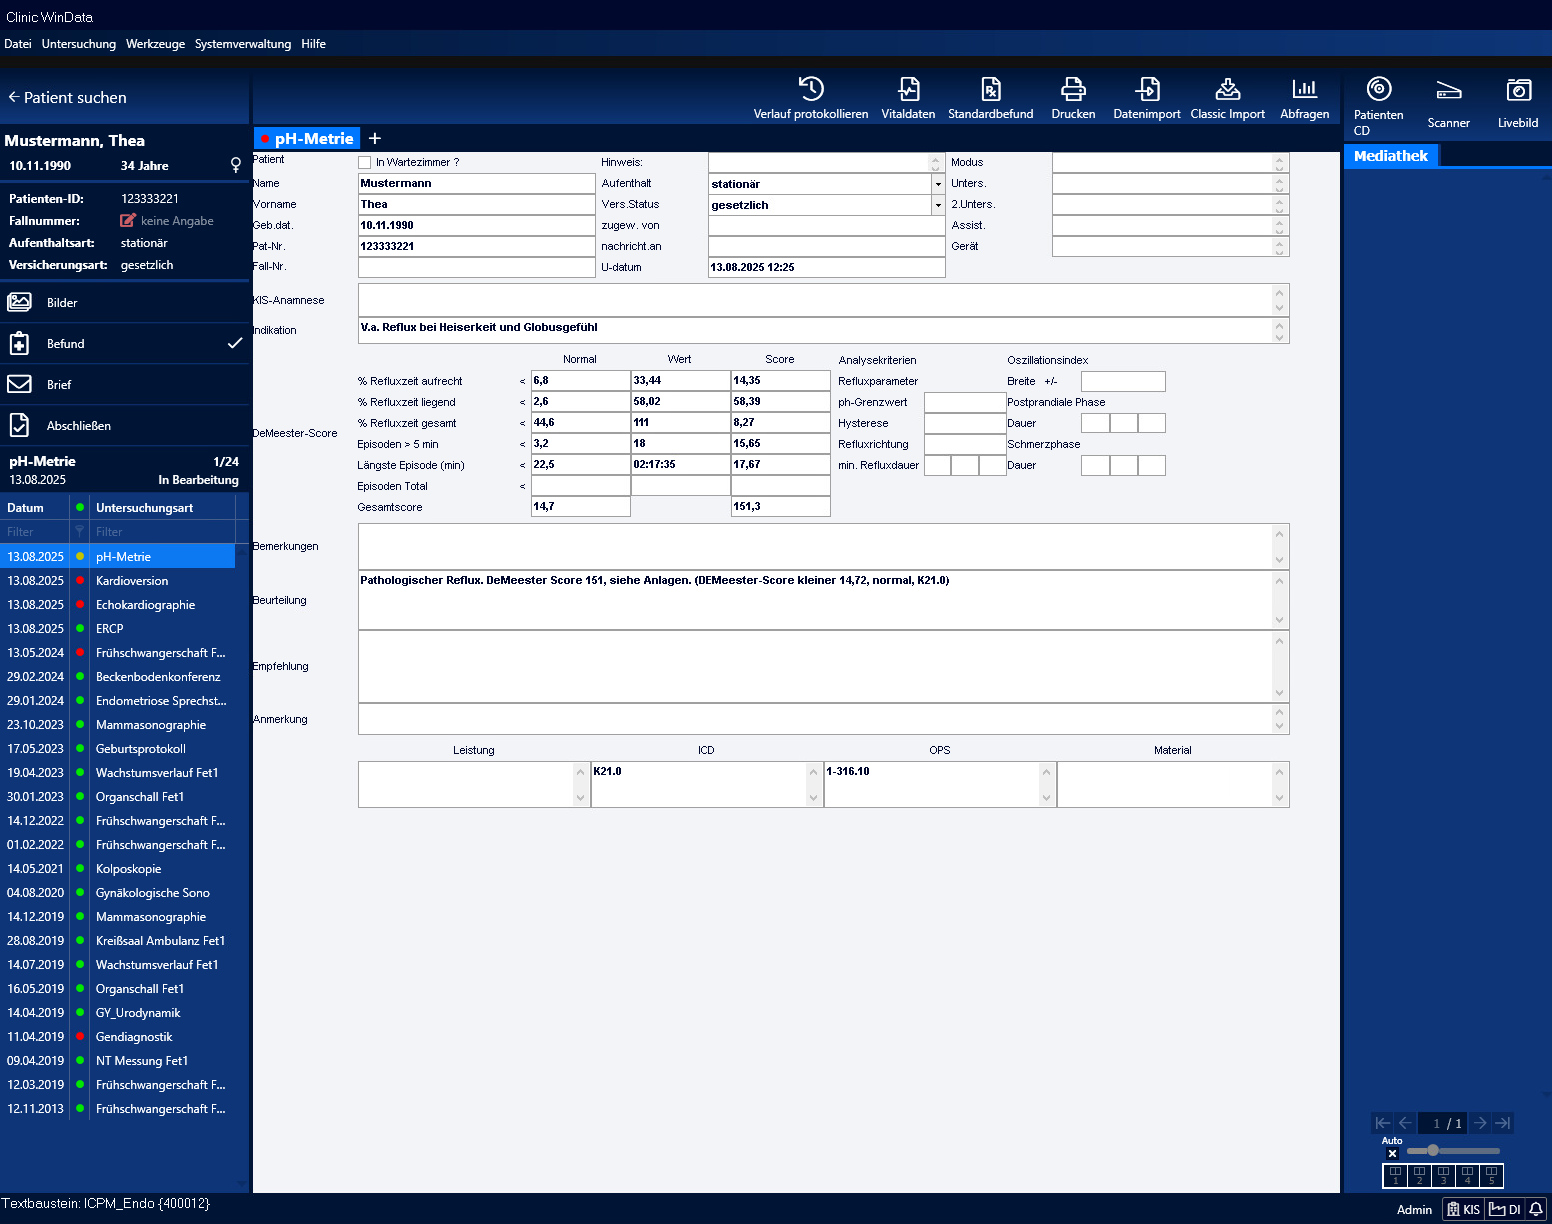The width and height of the screenshot is (1552, 1224).
Task: Expand the Aufenthalt dropdown
Action: click(938, 184)
